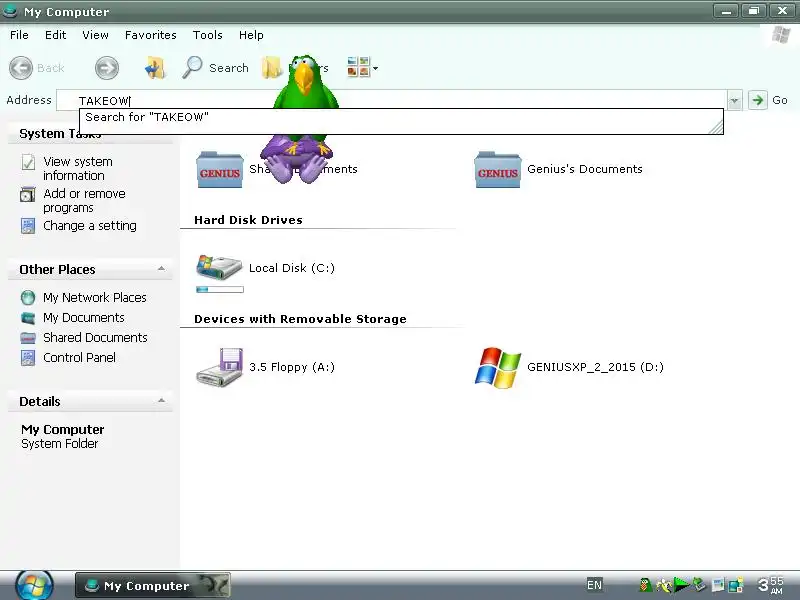Click the white panel tray icon
This screenshot has width=800, height=600.
click(718, 585)
